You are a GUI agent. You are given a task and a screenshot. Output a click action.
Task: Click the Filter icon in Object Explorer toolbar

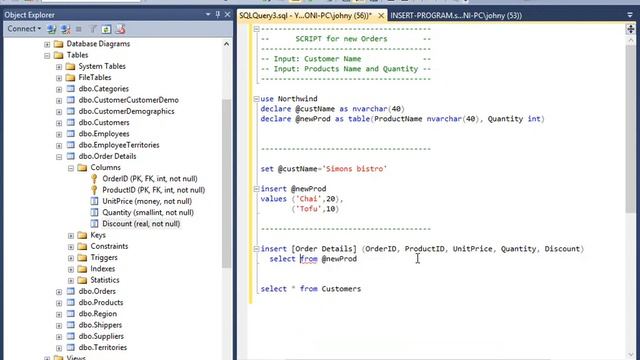[93, 29]
